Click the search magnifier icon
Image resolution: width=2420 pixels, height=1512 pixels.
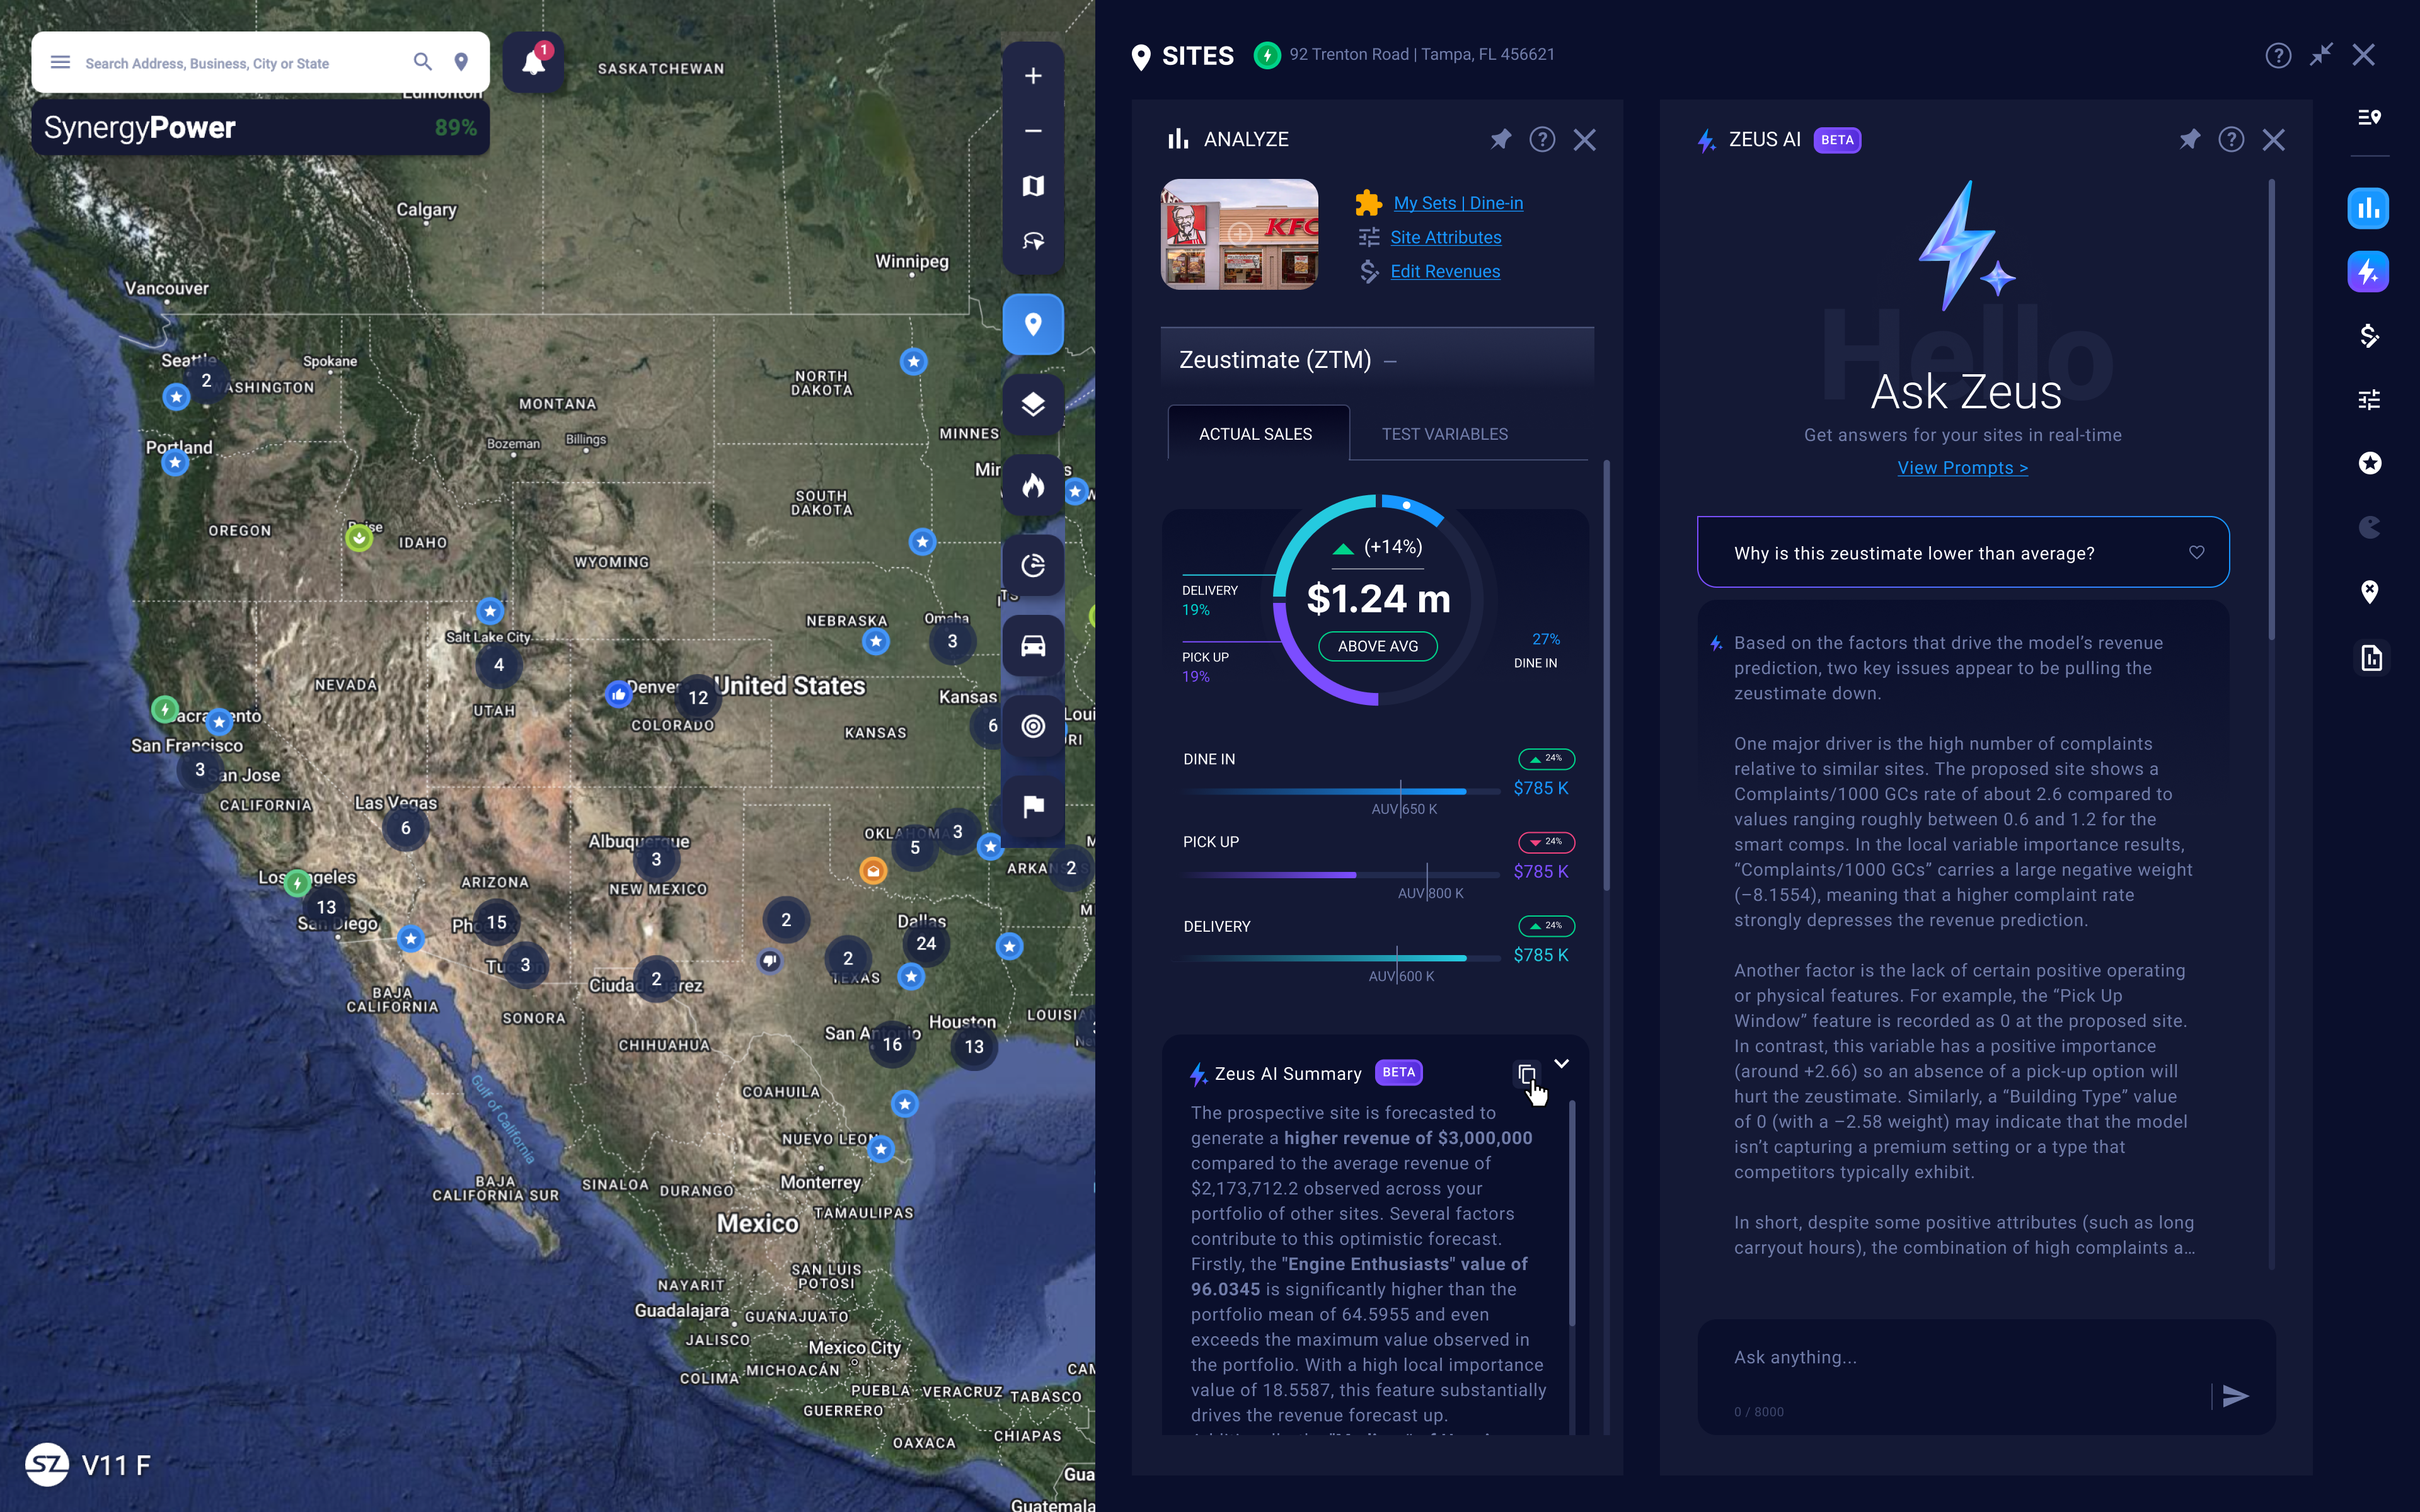(423, 62)
